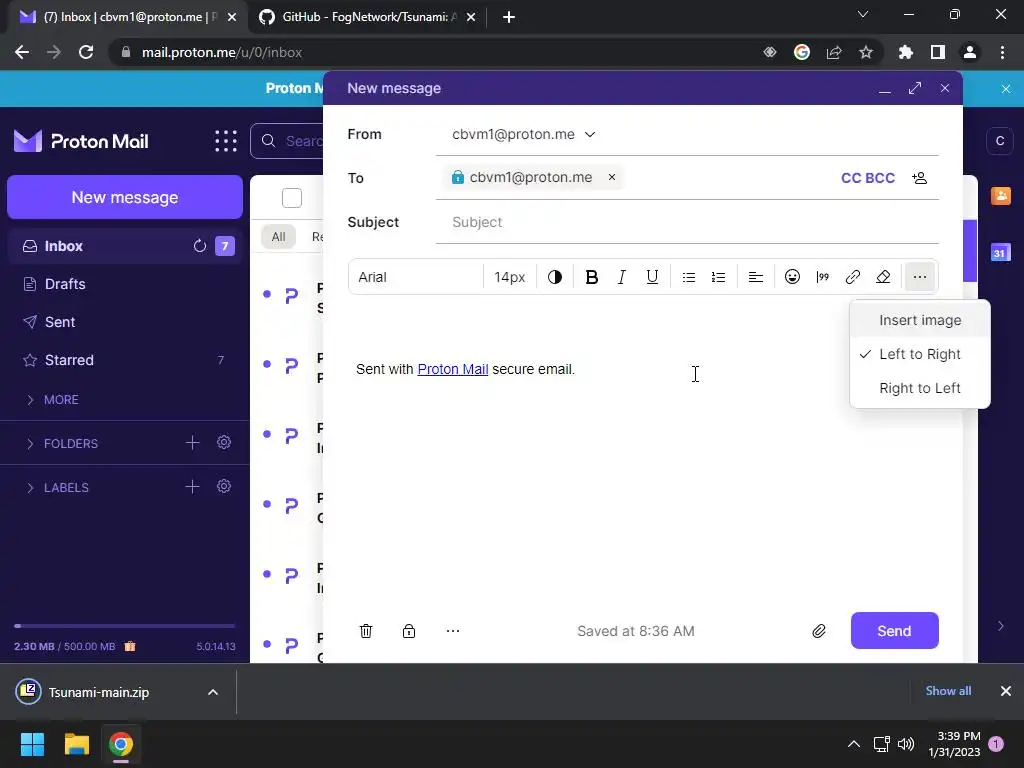
Task: Click the New message sidebar button
Action: point(125,197)
